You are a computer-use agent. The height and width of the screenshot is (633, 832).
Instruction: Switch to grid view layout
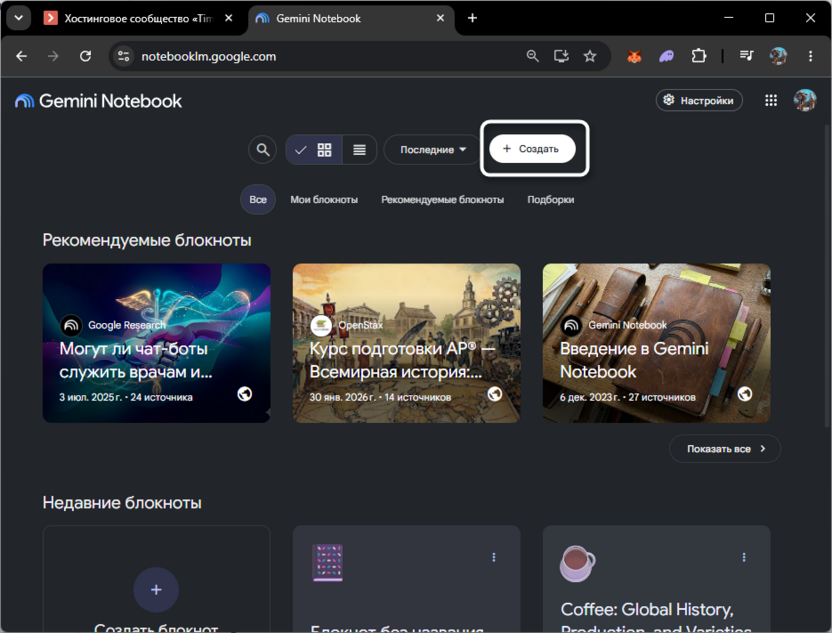point(314,150)
